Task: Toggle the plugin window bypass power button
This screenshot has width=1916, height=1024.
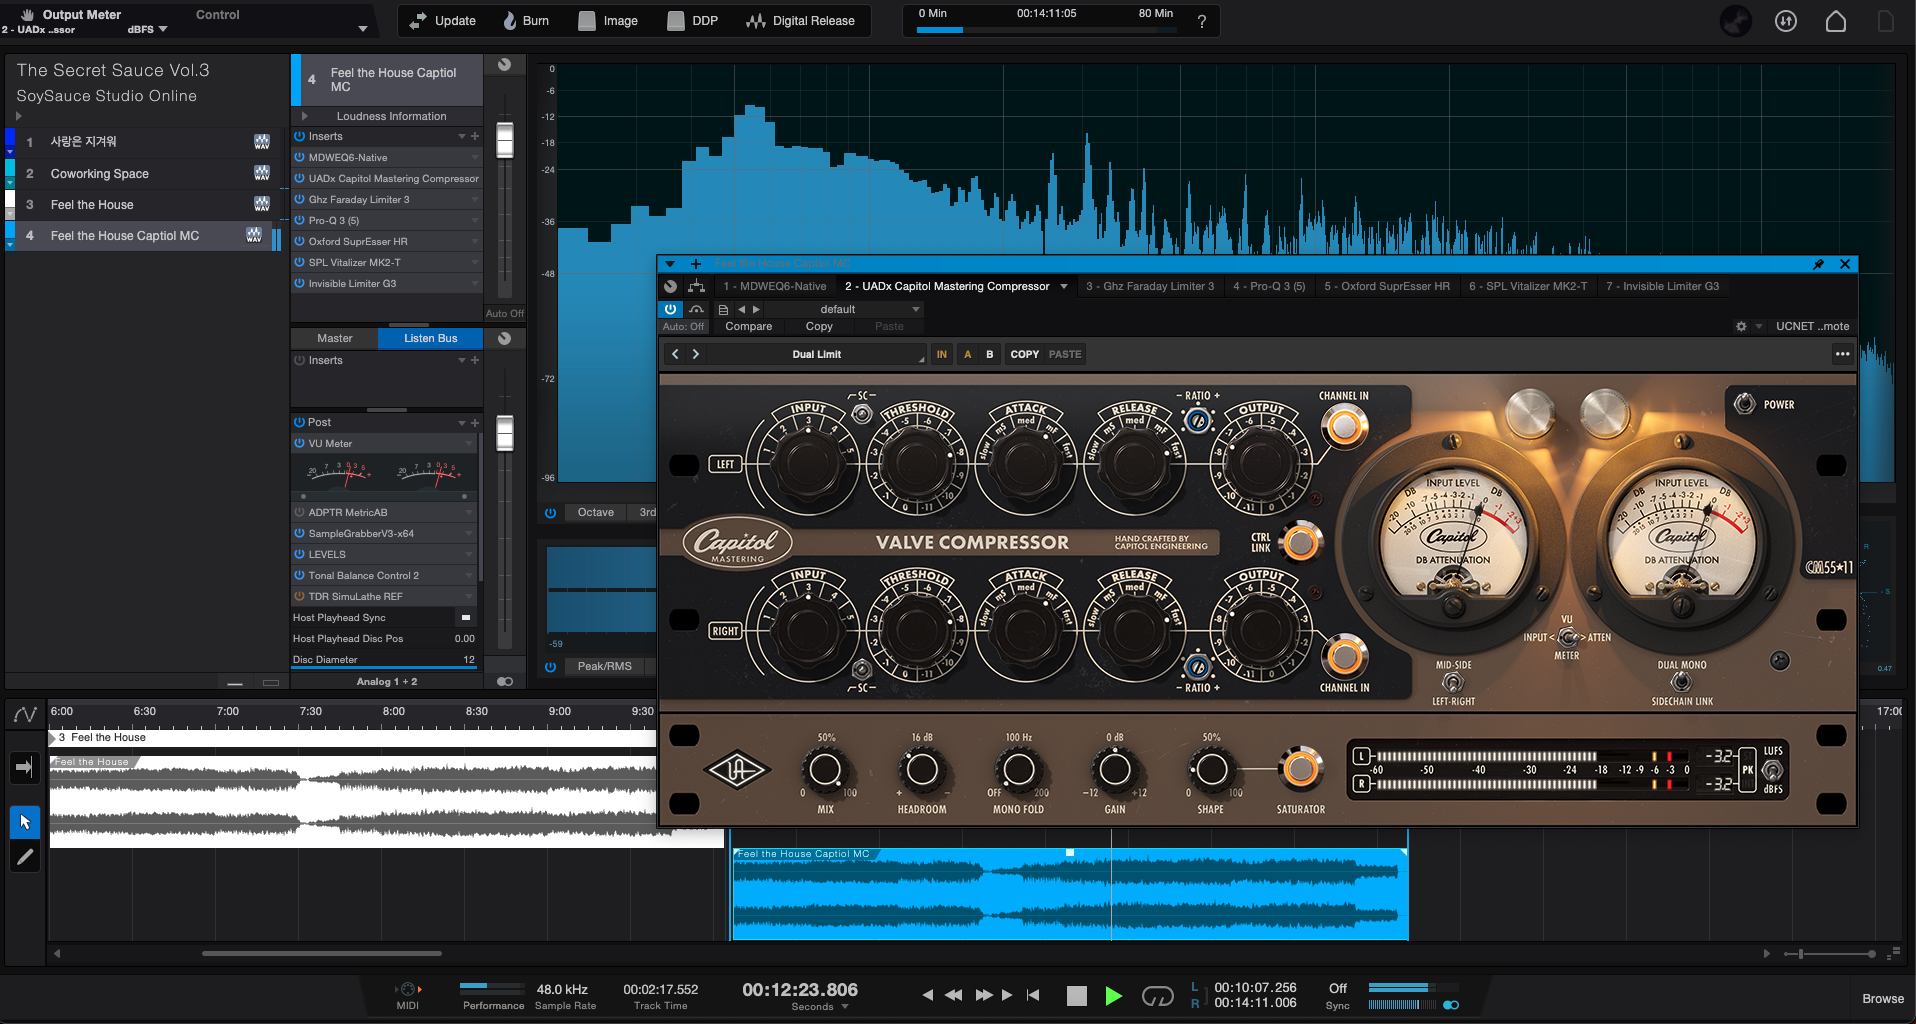Action: (x=670, y=309)
